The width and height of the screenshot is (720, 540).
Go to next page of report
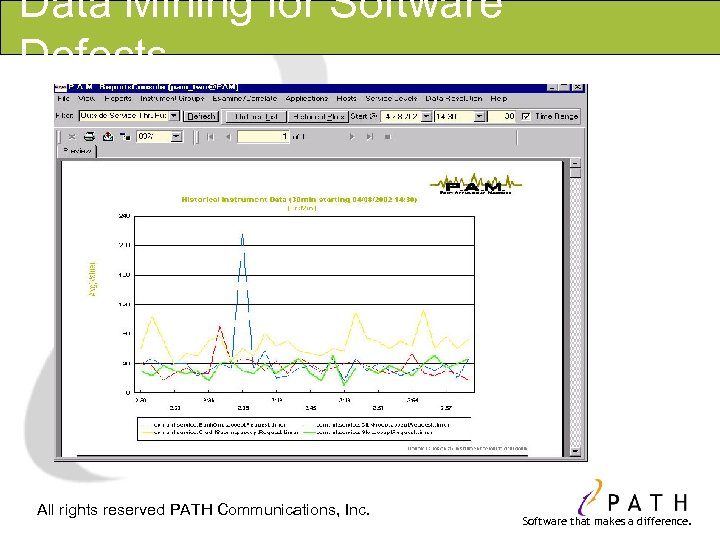pos(352,137)
